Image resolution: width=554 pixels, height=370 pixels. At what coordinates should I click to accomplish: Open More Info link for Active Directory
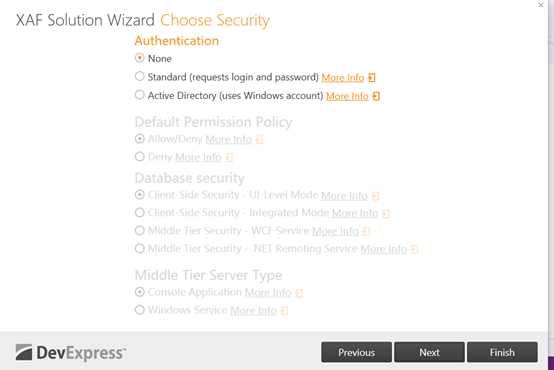click(347, 96)
